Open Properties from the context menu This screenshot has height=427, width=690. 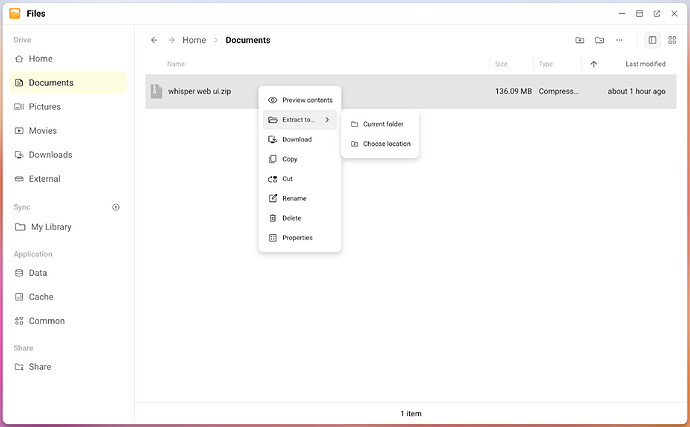300,238
